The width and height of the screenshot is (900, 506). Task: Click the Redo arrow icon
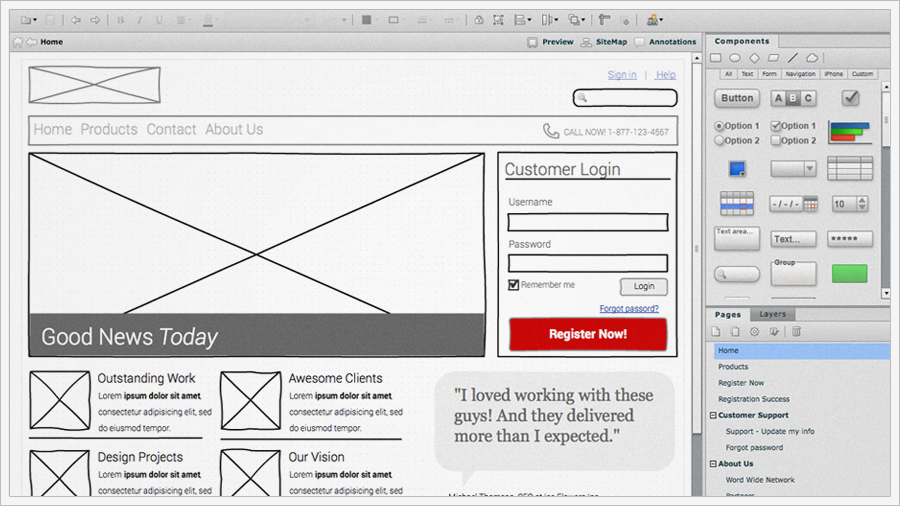(95, 20)
